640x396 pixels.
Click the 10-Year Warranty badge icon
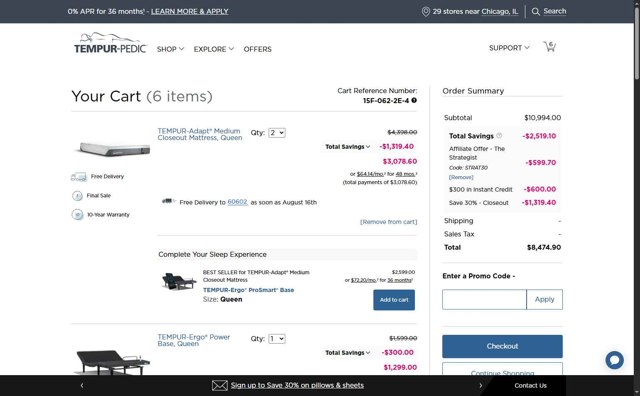[x=77, y=214]
